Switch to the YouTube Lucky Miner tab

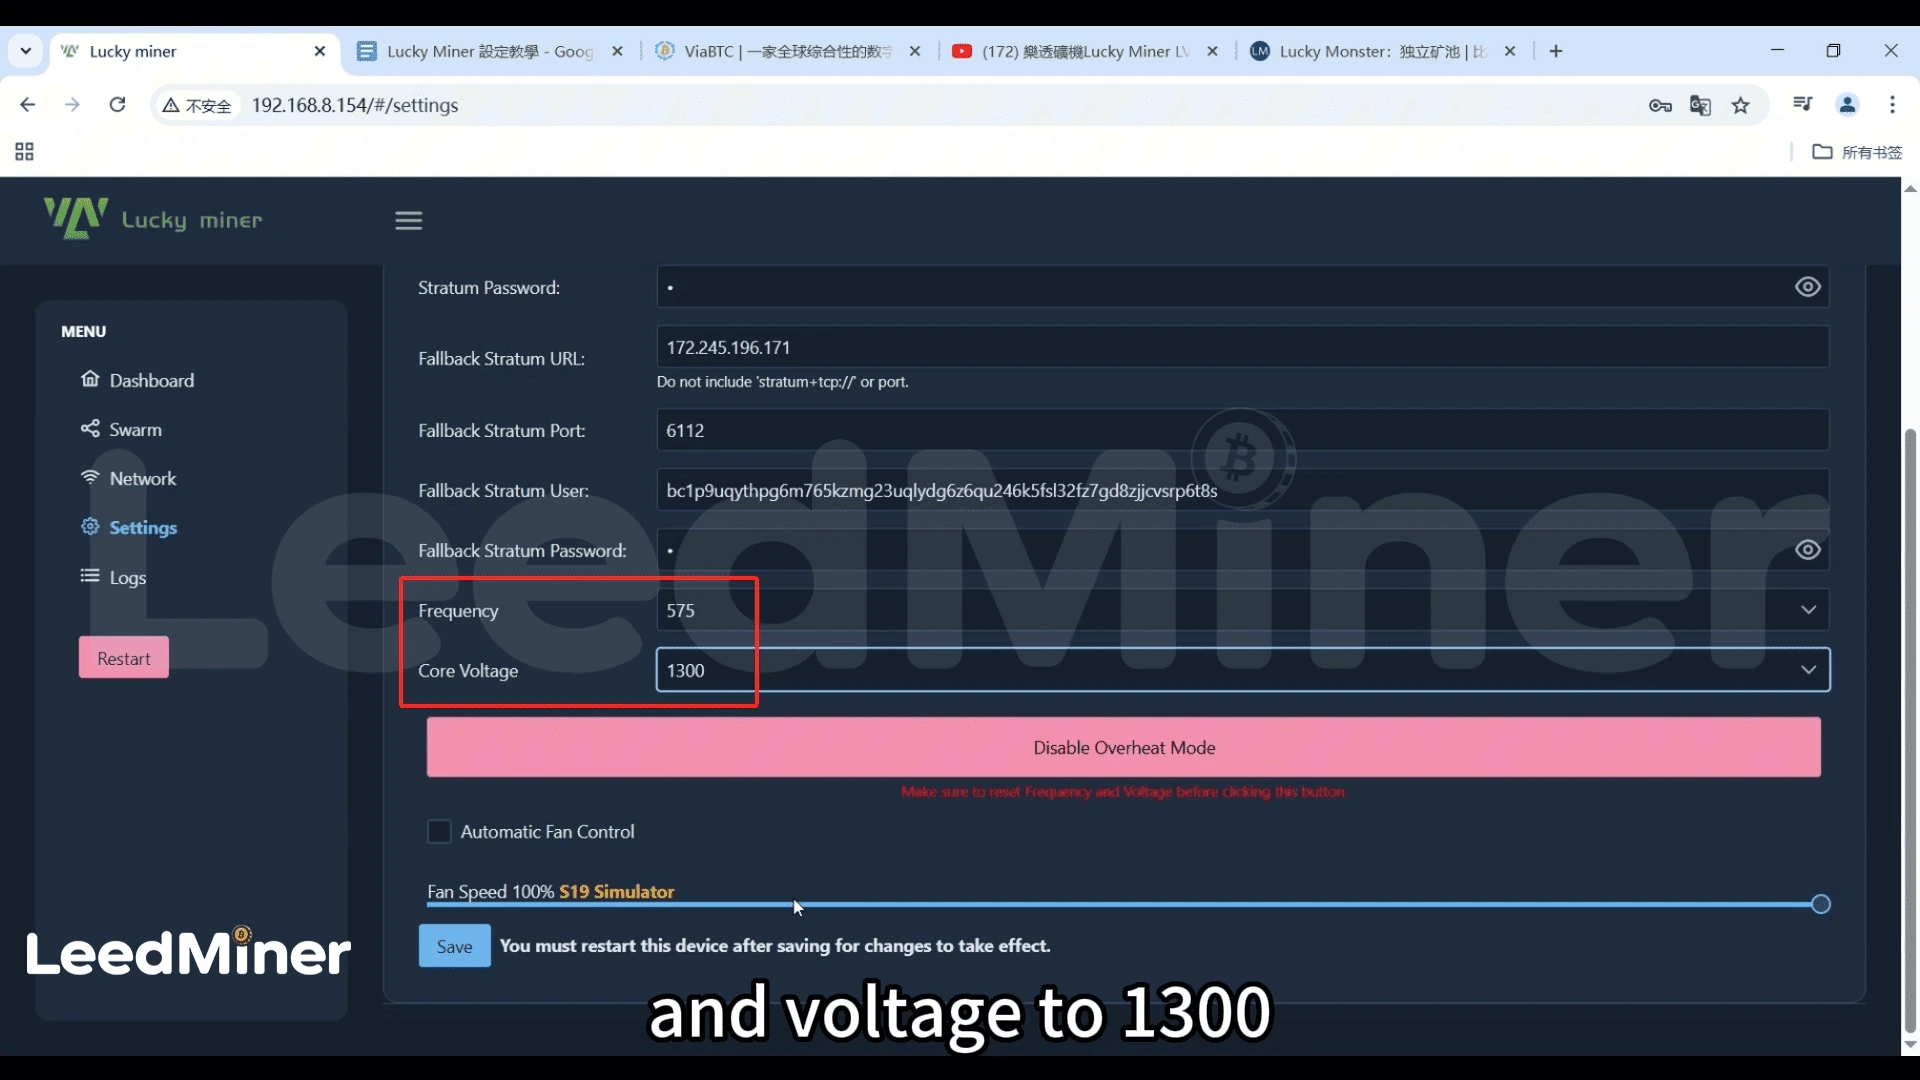1085,51
